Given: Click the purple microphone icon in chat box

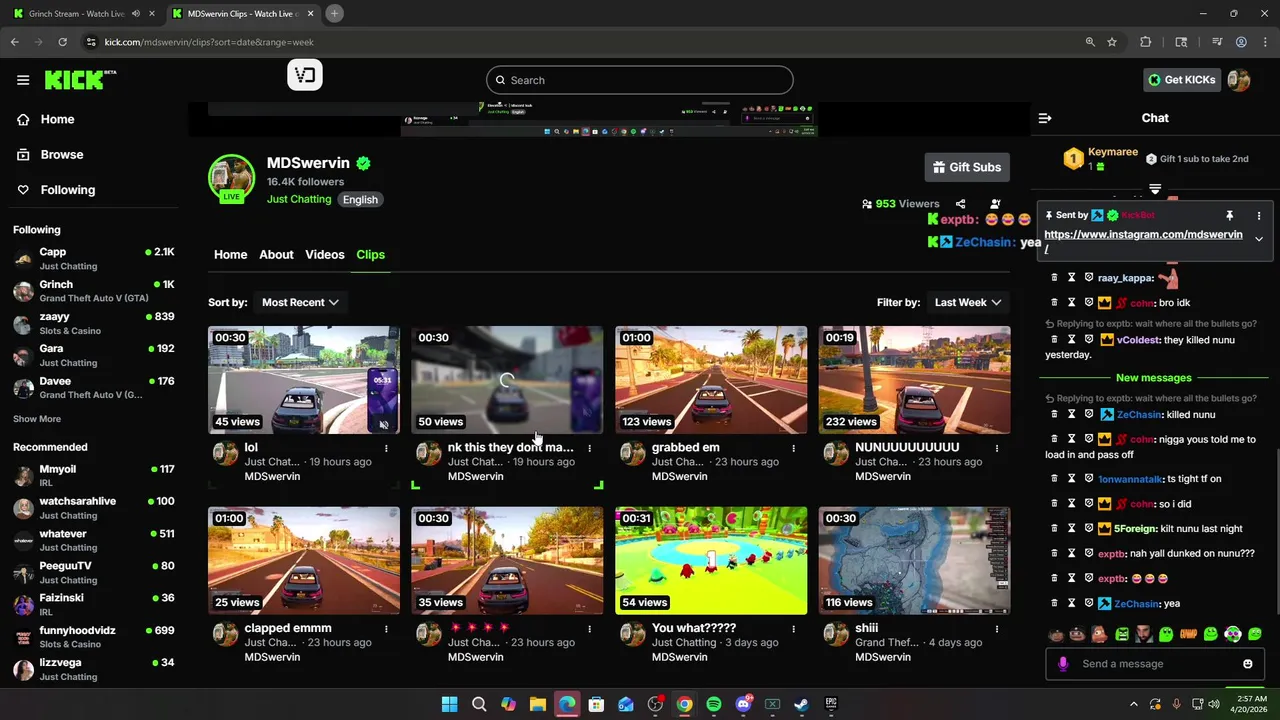Looking at the screenshot, I should coord(1063,664).
